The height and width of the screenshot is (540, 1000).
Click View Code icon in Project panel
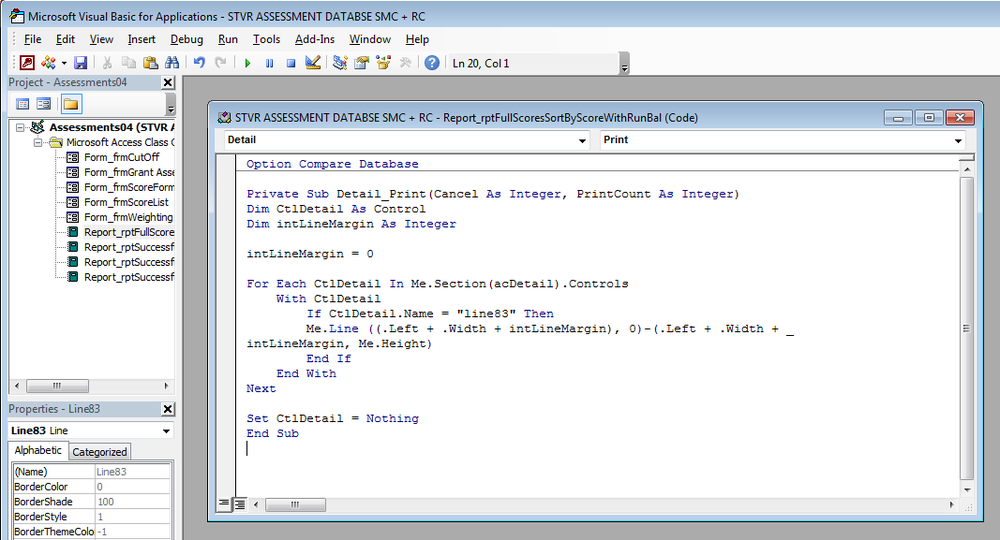22,104
